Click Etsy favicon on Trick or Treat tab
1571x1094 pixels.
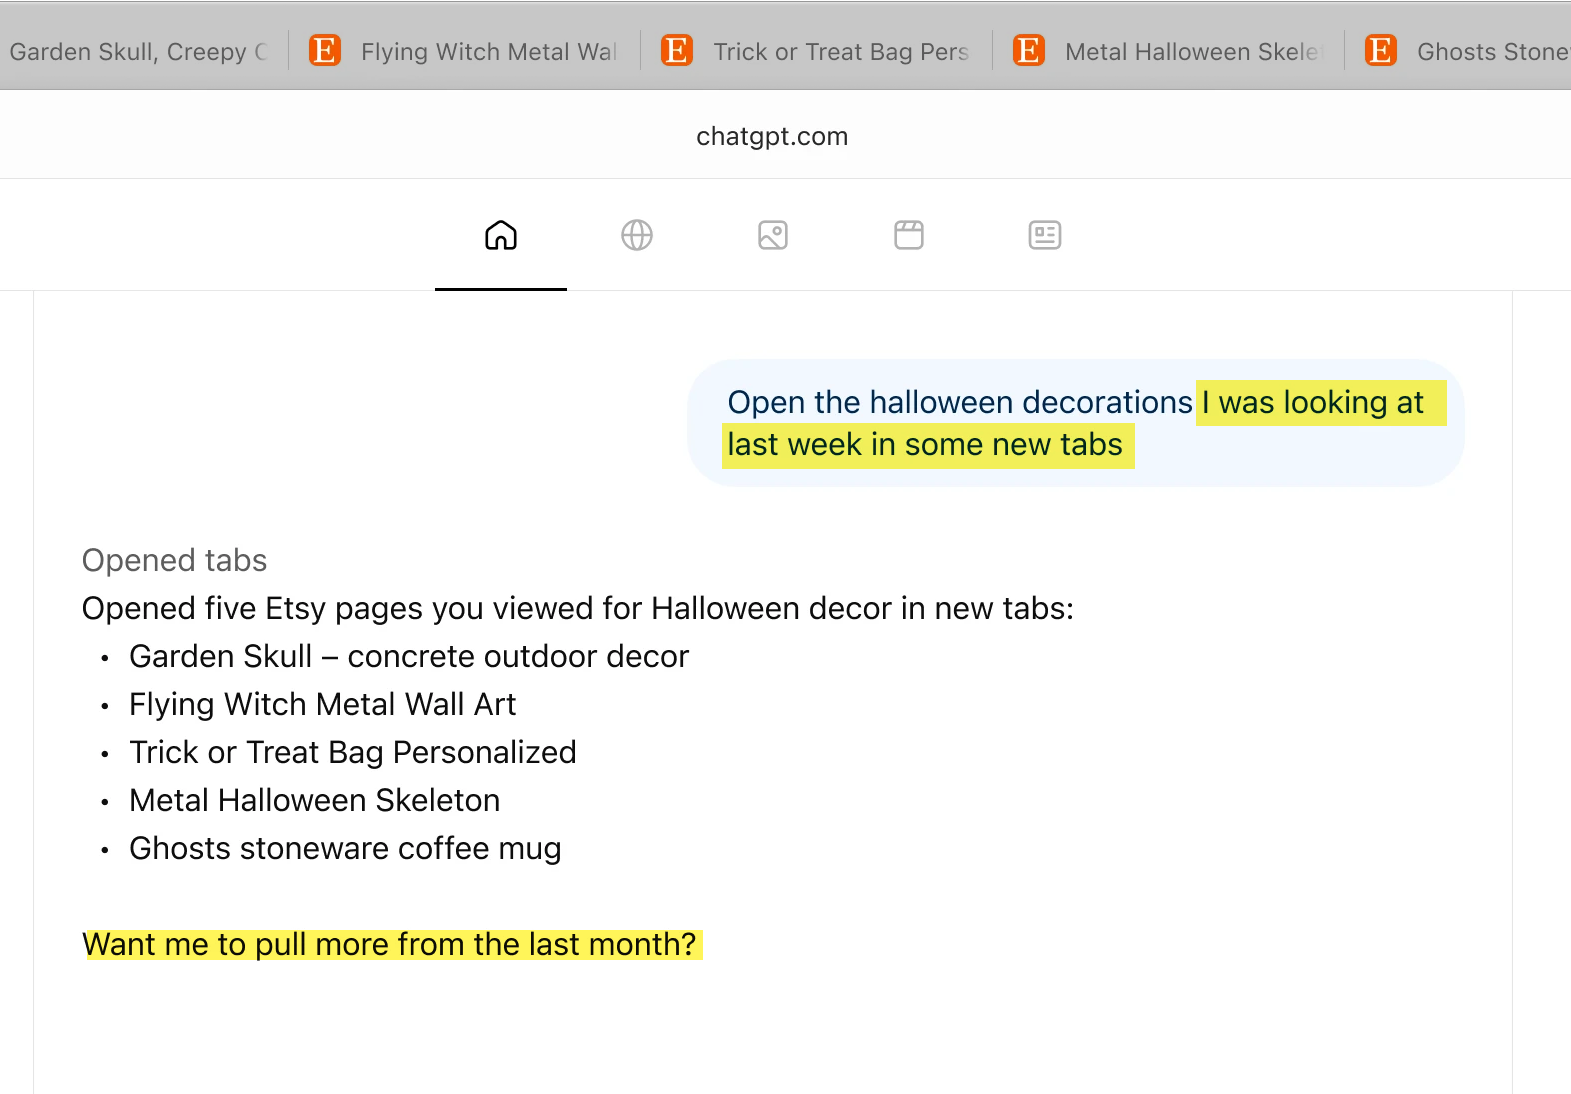point(677,50)
